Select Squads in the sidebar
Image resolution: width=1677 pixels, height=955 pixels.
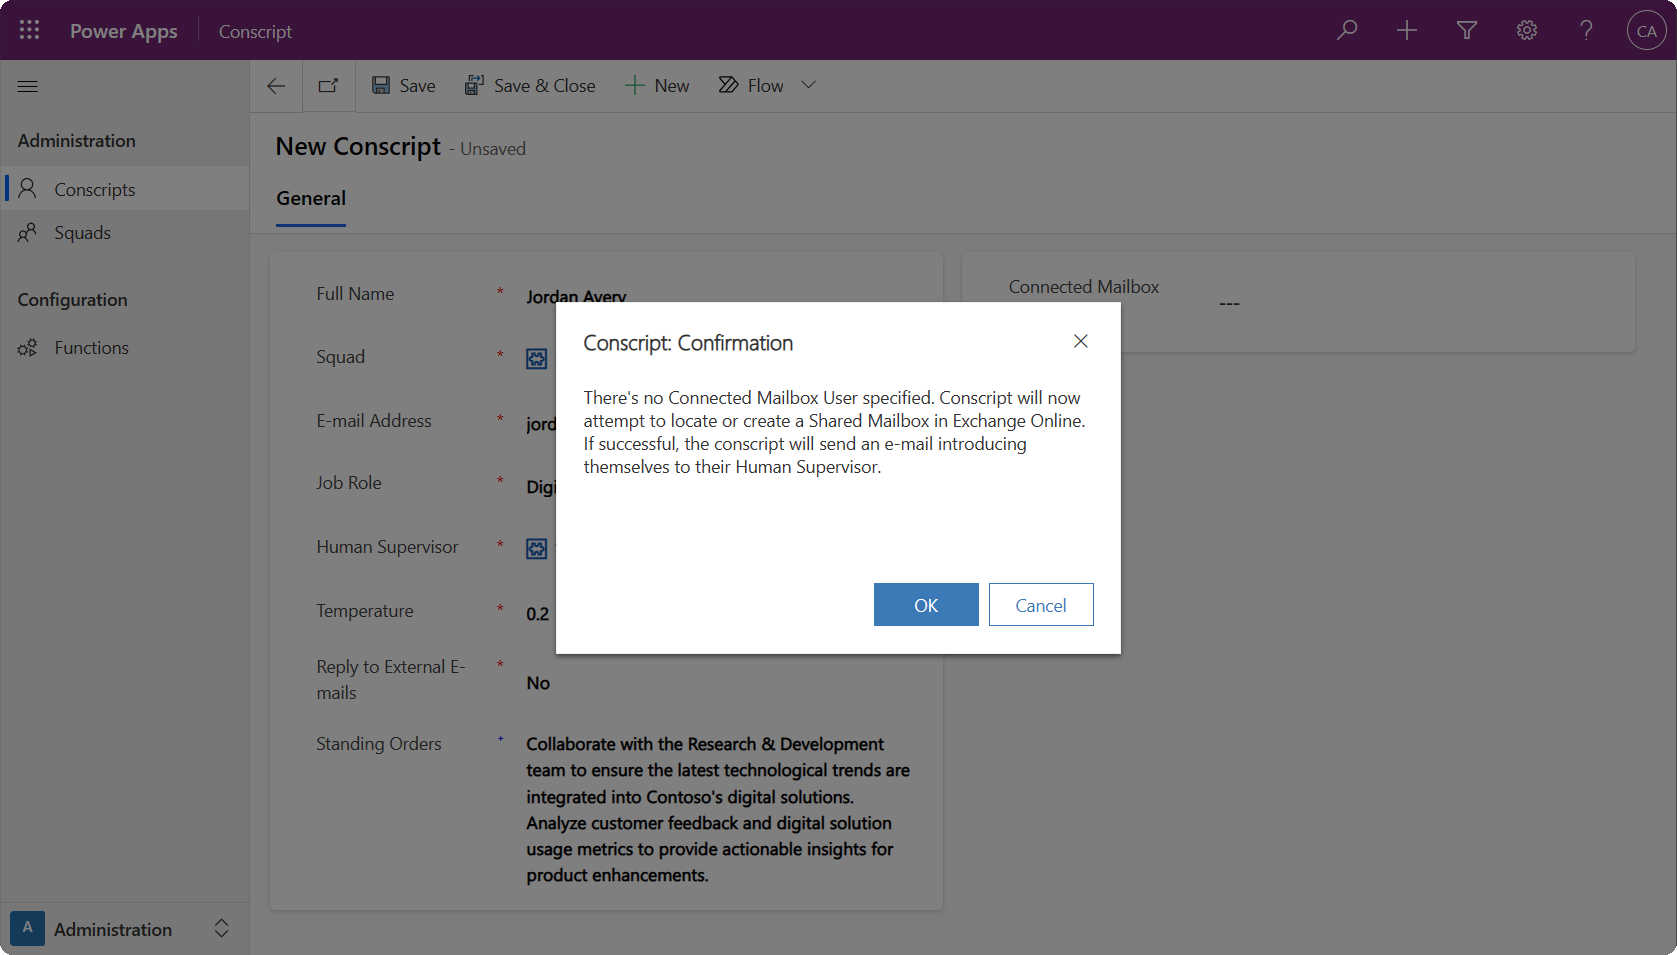[125, 232]
